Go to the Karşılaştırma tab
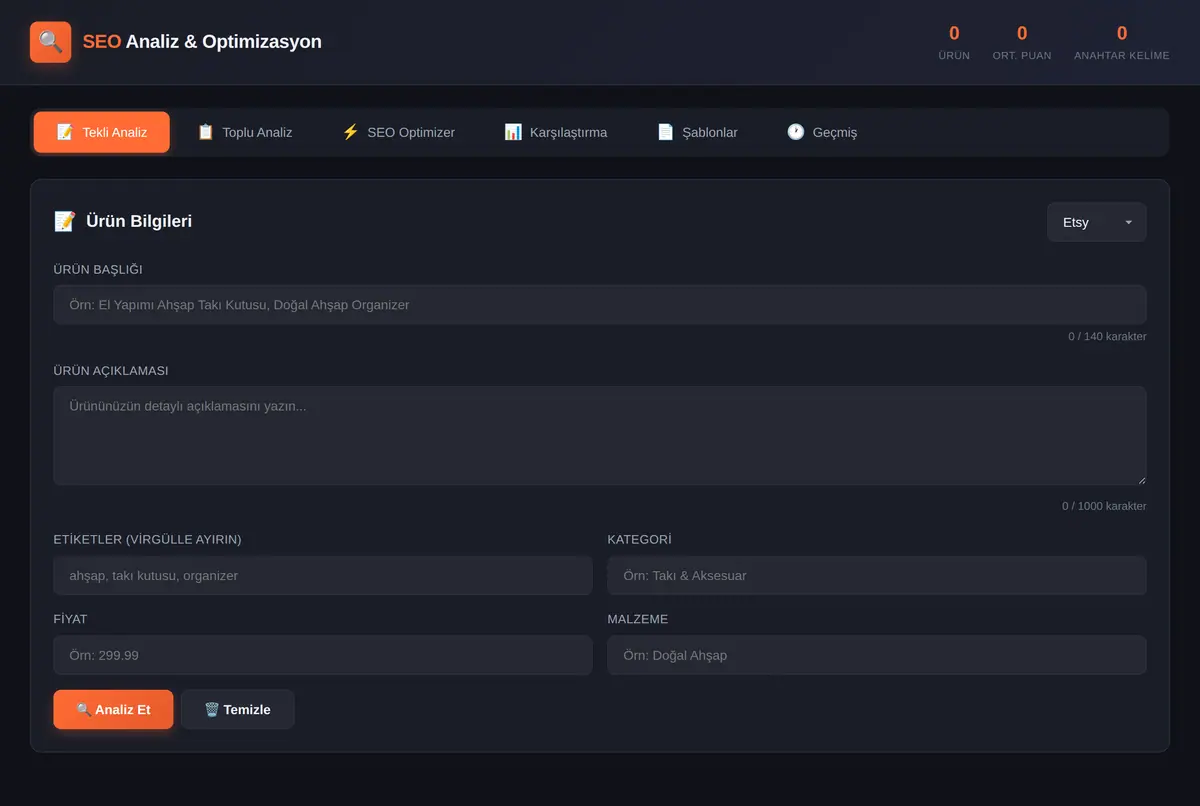This screenshot has width=1200, height=806. [555, 132]
